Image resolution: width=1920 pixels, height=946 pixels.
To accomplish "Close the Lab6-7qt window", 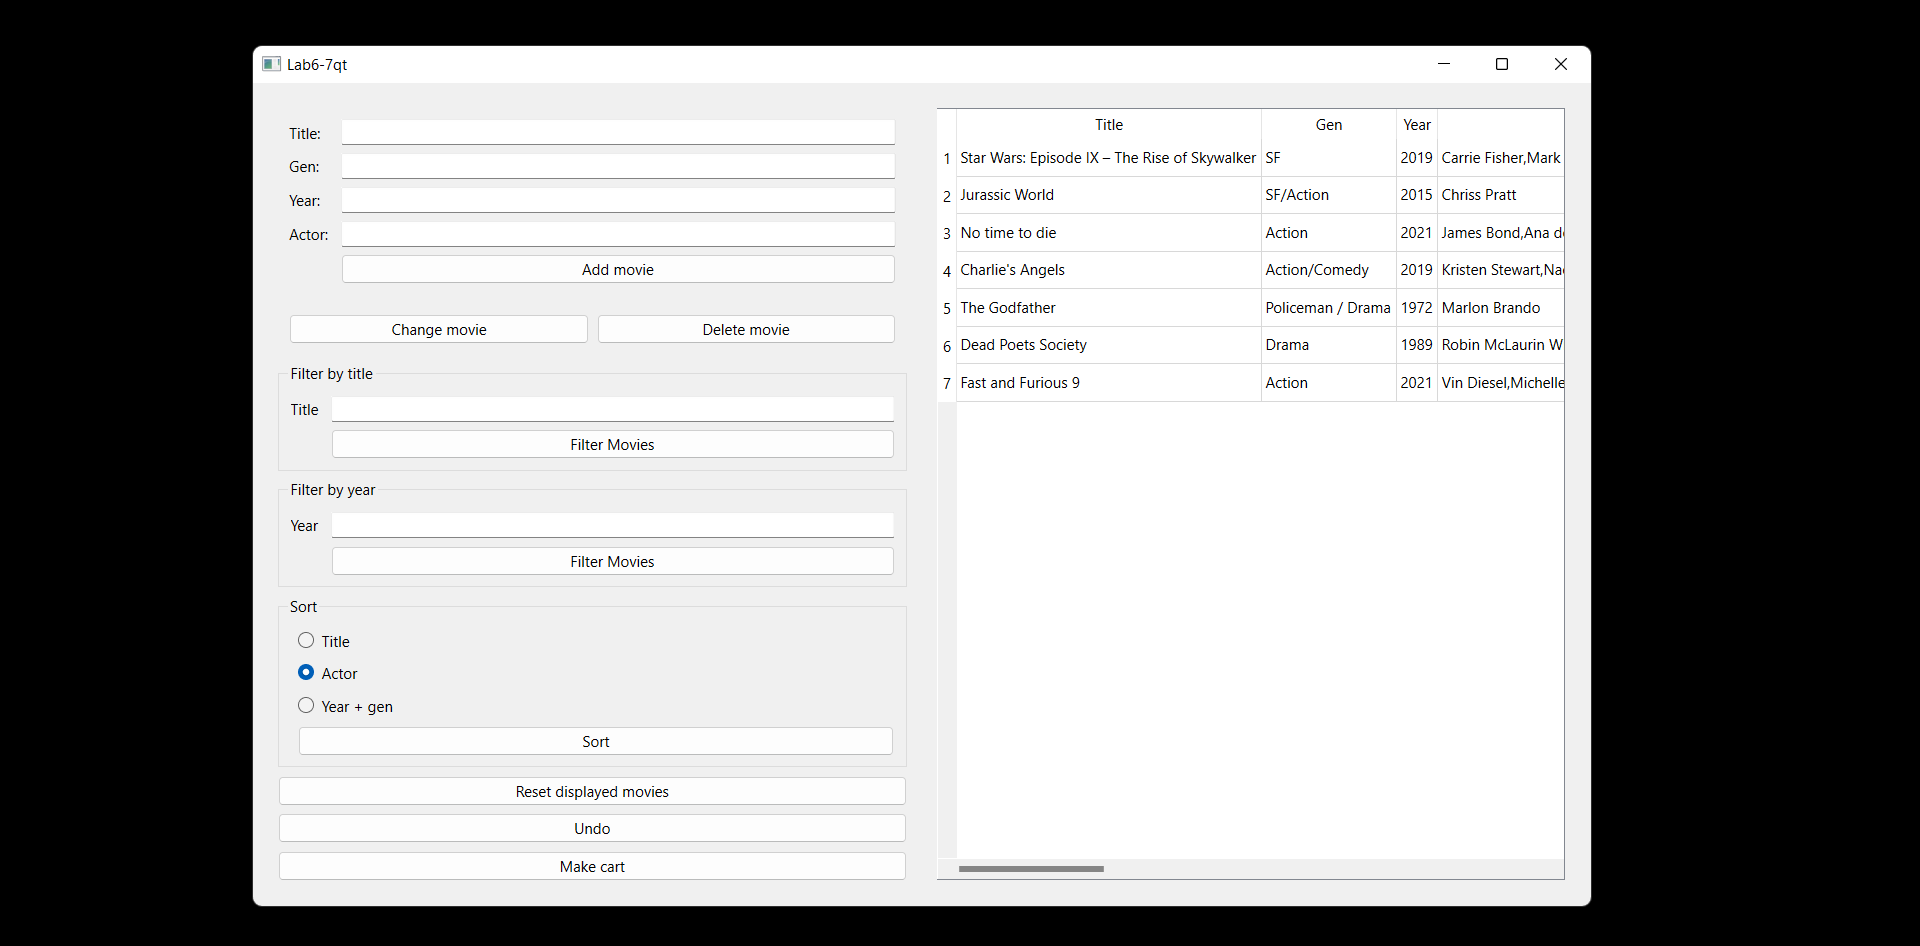I will 1561,64.
